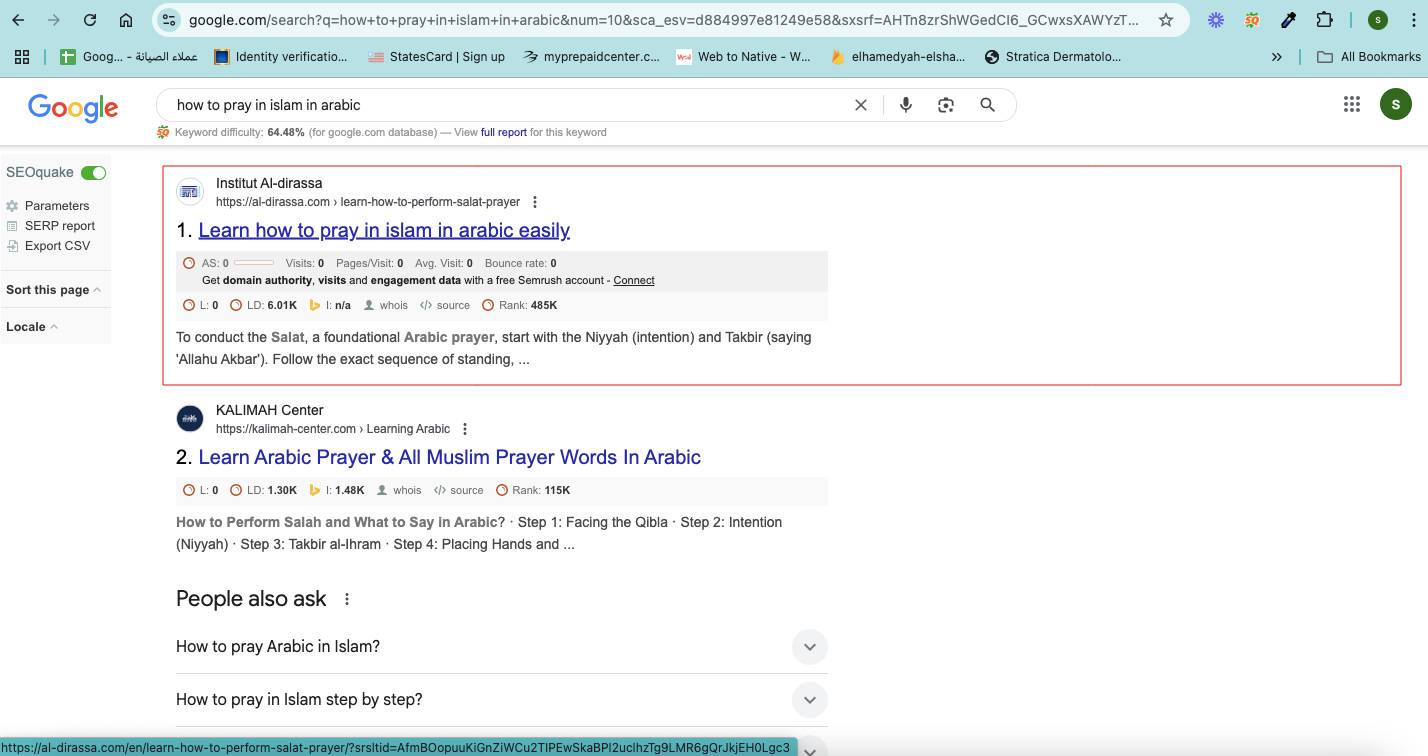The width and height of the screenshot is (1428, 756).
Task: Submit search with magnifier icon
Action: point(987,105)
